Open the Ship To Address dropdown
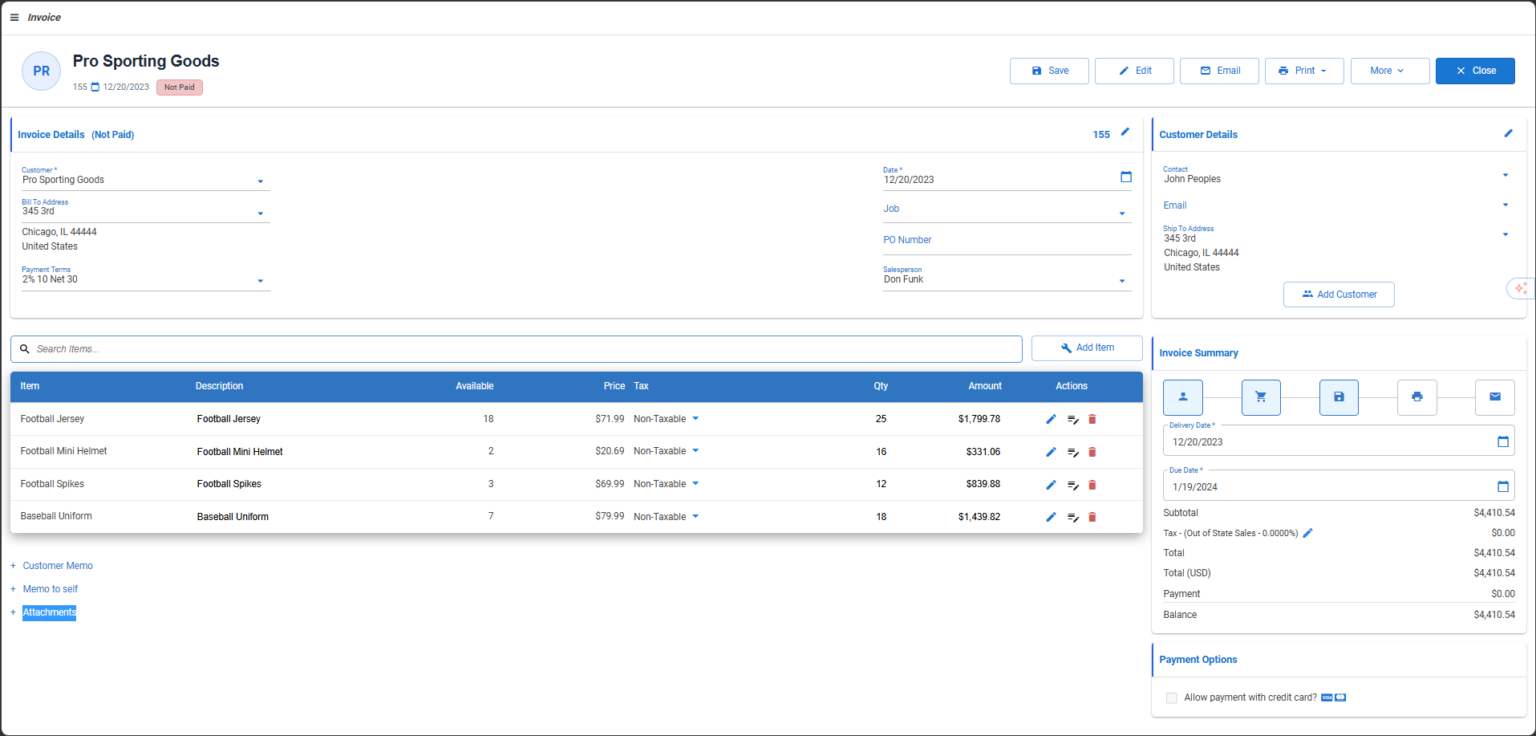The height and width of the screenshot is (736, 1536). tap(1505, 235)
